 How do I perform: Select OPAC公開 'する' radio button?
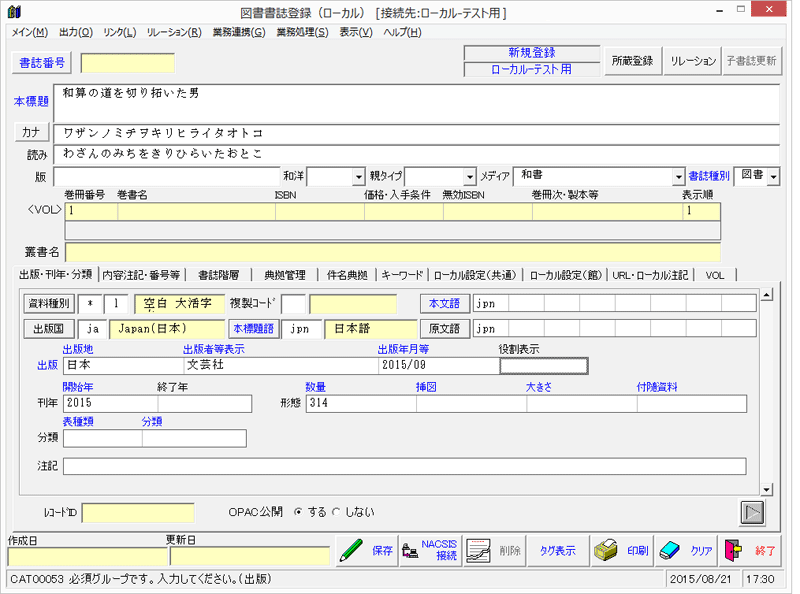click(x=298, y=512)
